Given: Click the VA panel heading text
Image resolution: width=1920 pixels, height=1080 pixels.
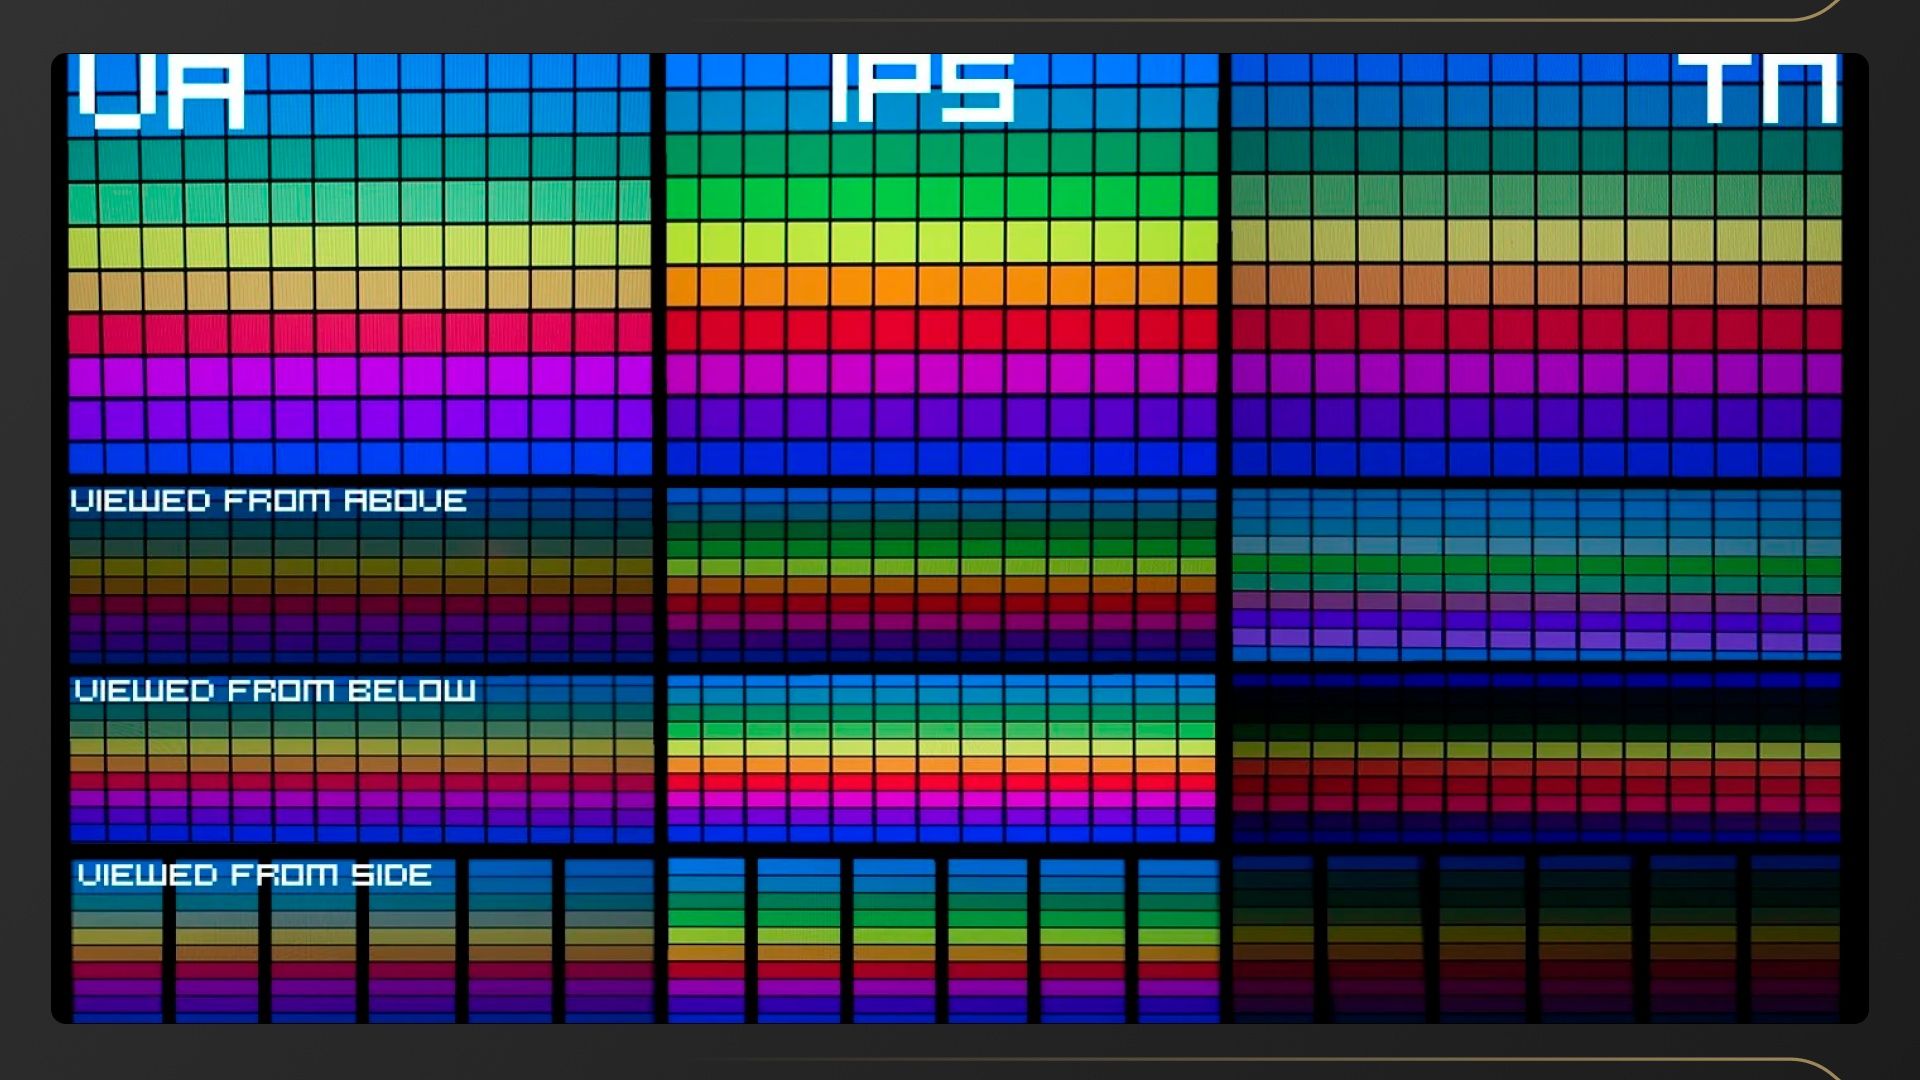Looking at the screenshot, I should click(x=161, y=92).
